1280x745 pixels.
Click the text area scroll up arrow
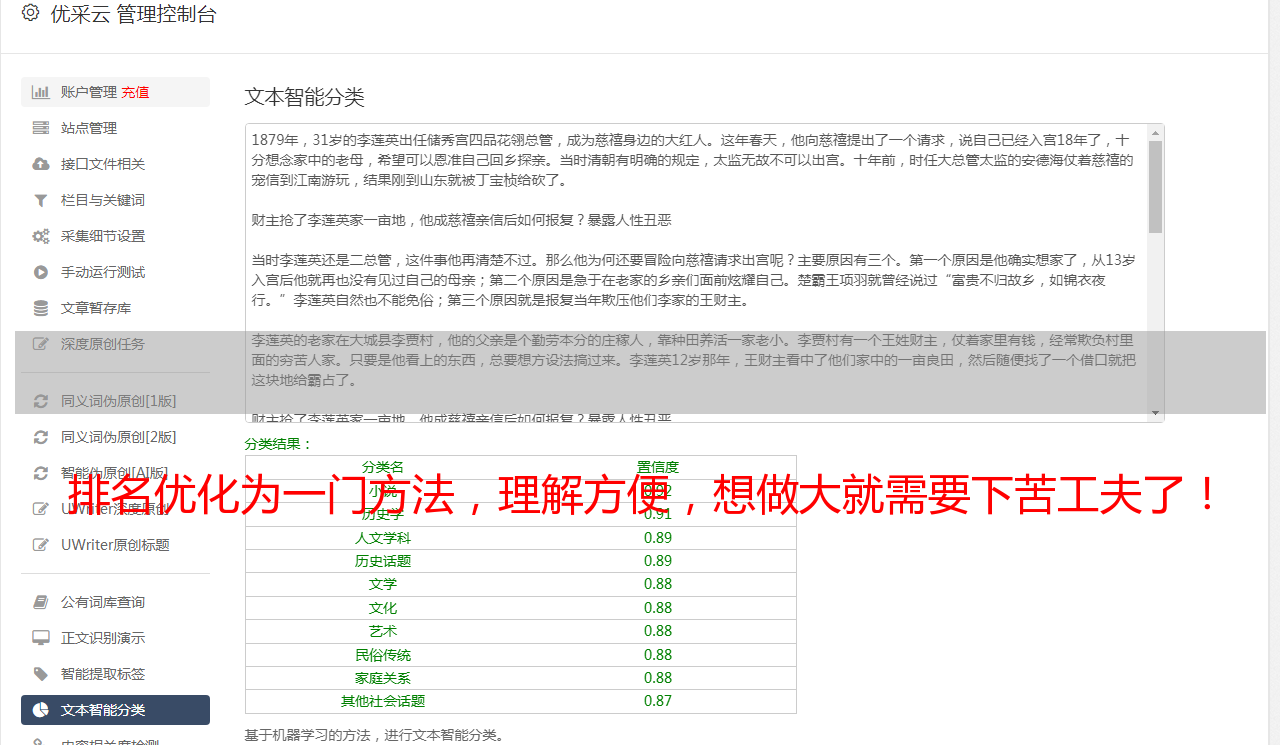pyautogui.click(x=1155, y=132)
